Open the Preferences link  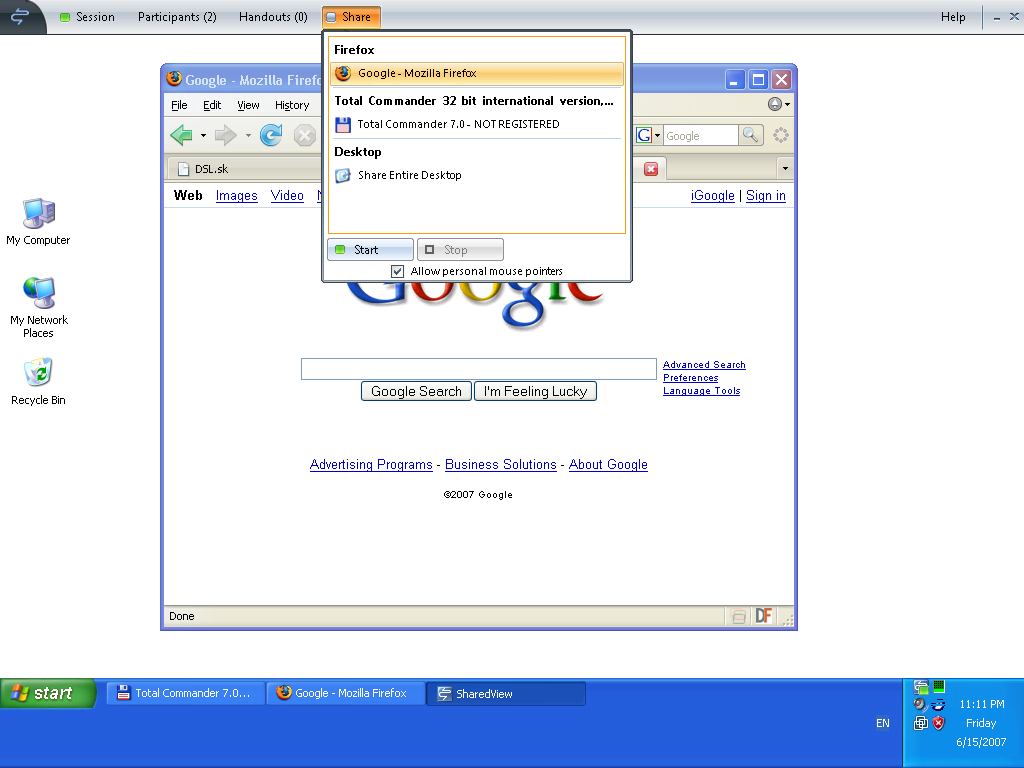[x=690, y=378]
